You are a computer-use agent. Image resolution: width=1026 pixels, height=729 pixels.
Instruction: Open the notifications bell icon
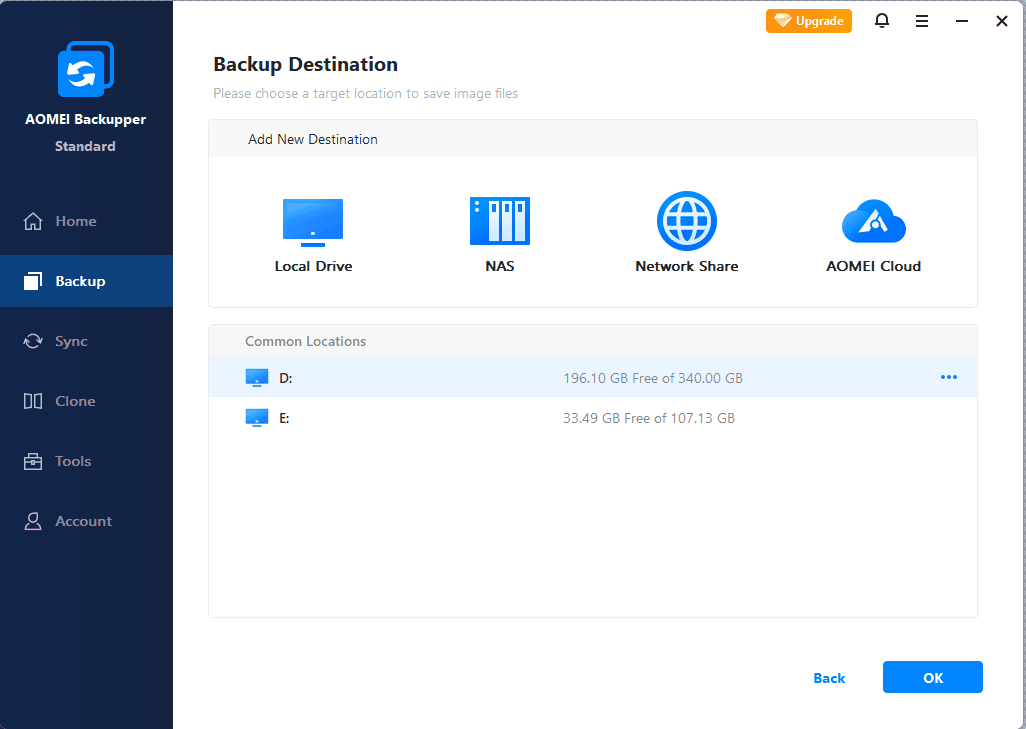click(882, 21)
